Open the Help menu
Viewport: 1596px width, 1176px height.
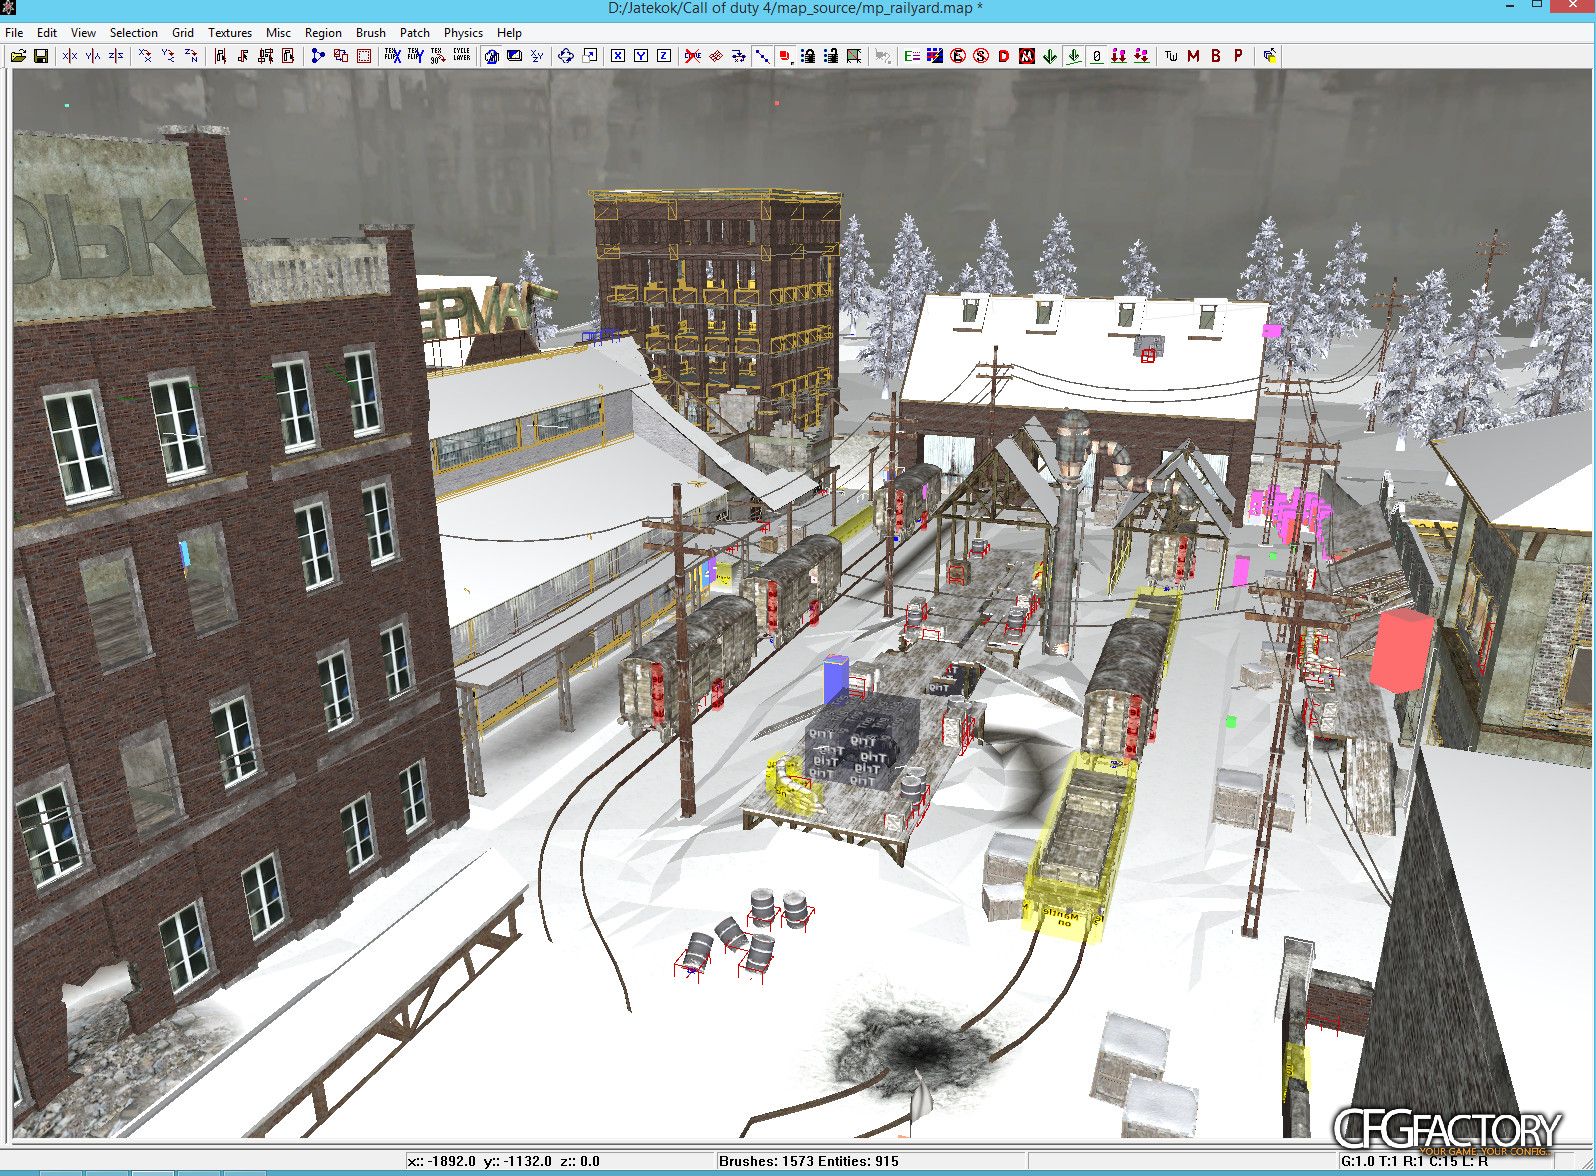509,33
